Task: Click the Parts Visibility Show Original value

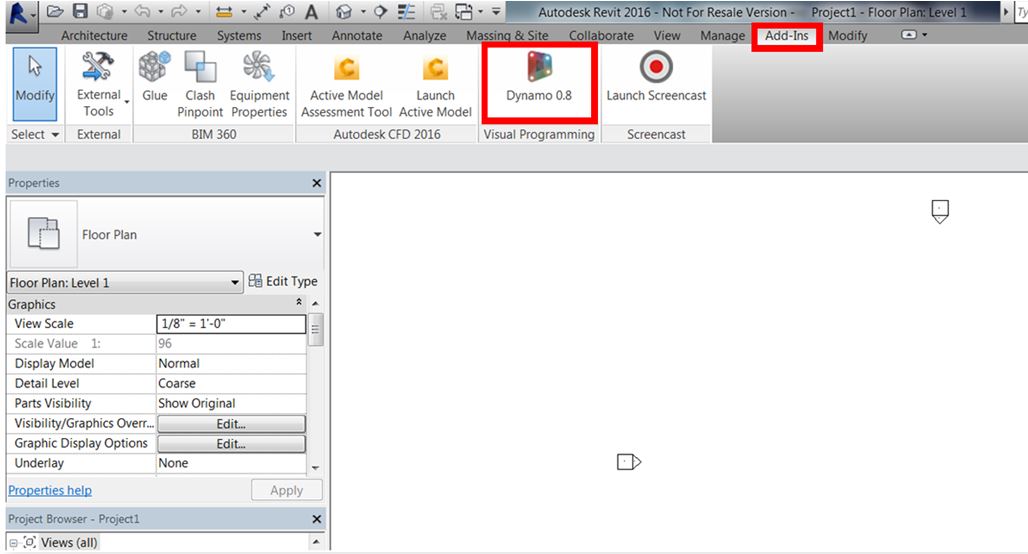Action: click(231, 403)
